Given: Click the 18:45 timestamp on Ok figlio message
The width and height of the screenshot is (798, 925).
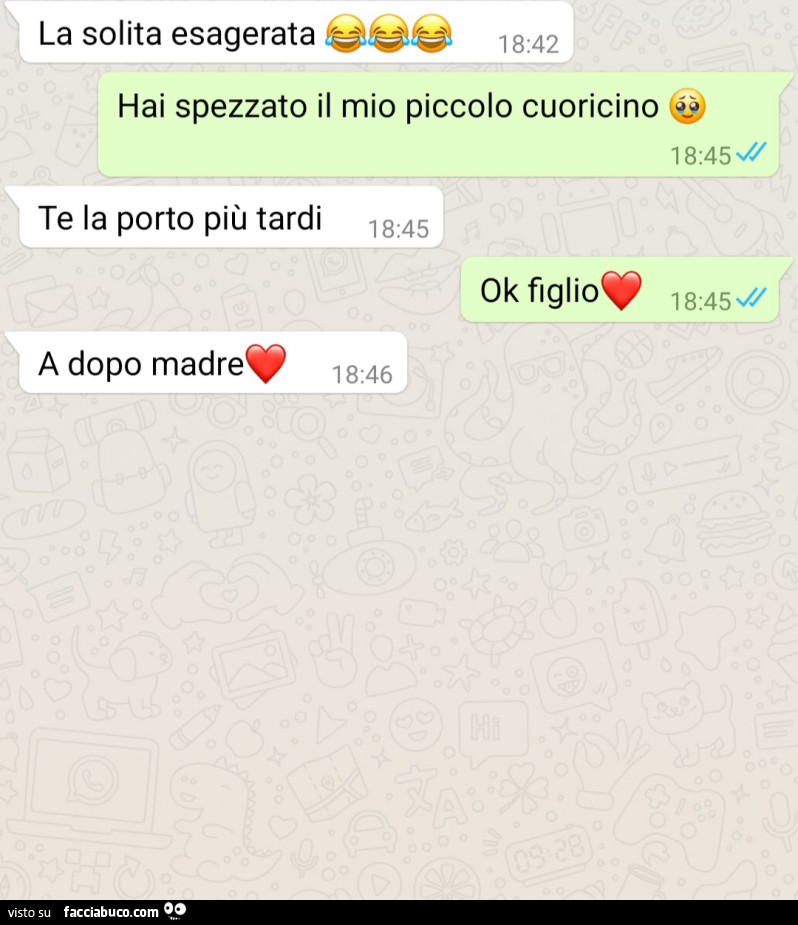Looking at the screenshot, I should click(x=701, y=301).
